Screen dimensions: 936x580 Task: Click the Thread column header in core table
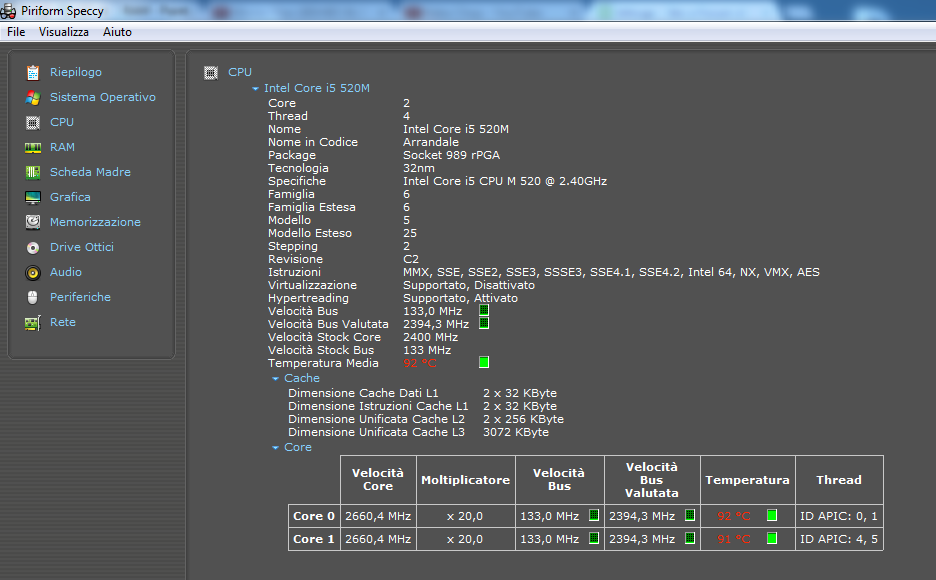[839, 480]
